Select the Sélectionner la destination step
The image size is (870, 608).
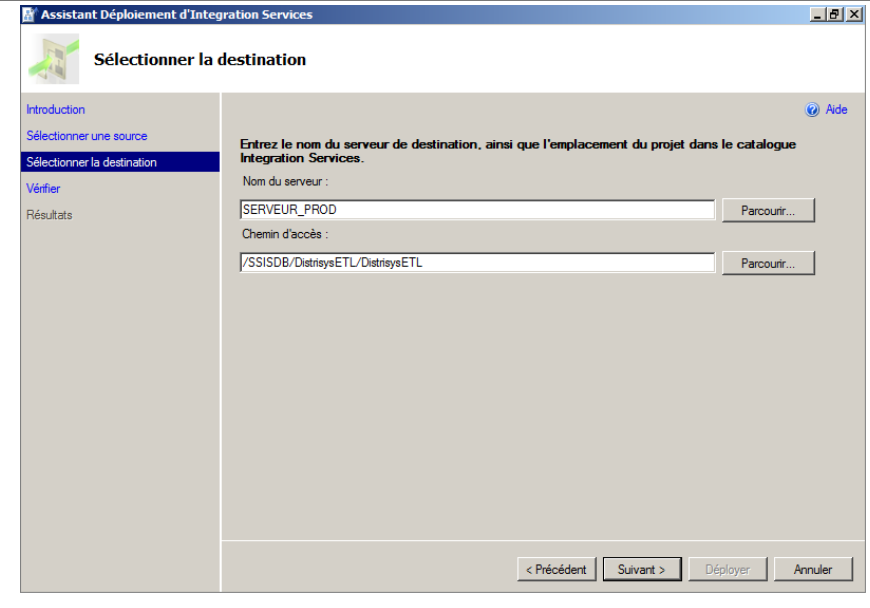(92, 162)
